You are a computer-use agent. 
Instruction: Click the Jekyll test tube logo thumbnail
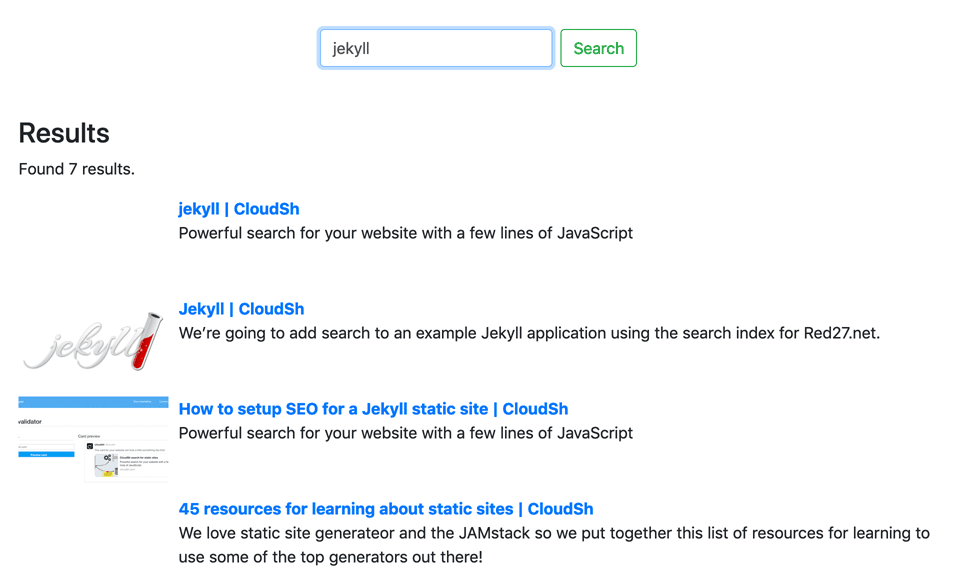pos(93,341)
